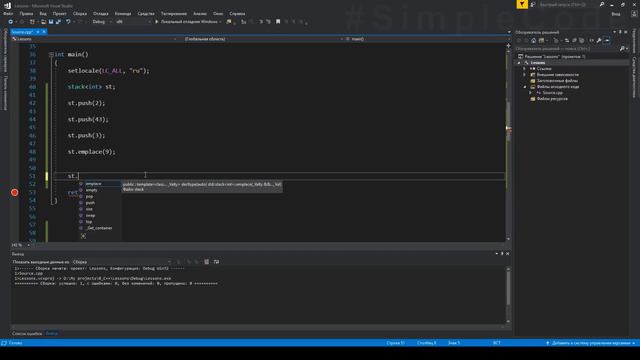Click the Home icon in Solution Explorer toolbar

pos(533,40)
